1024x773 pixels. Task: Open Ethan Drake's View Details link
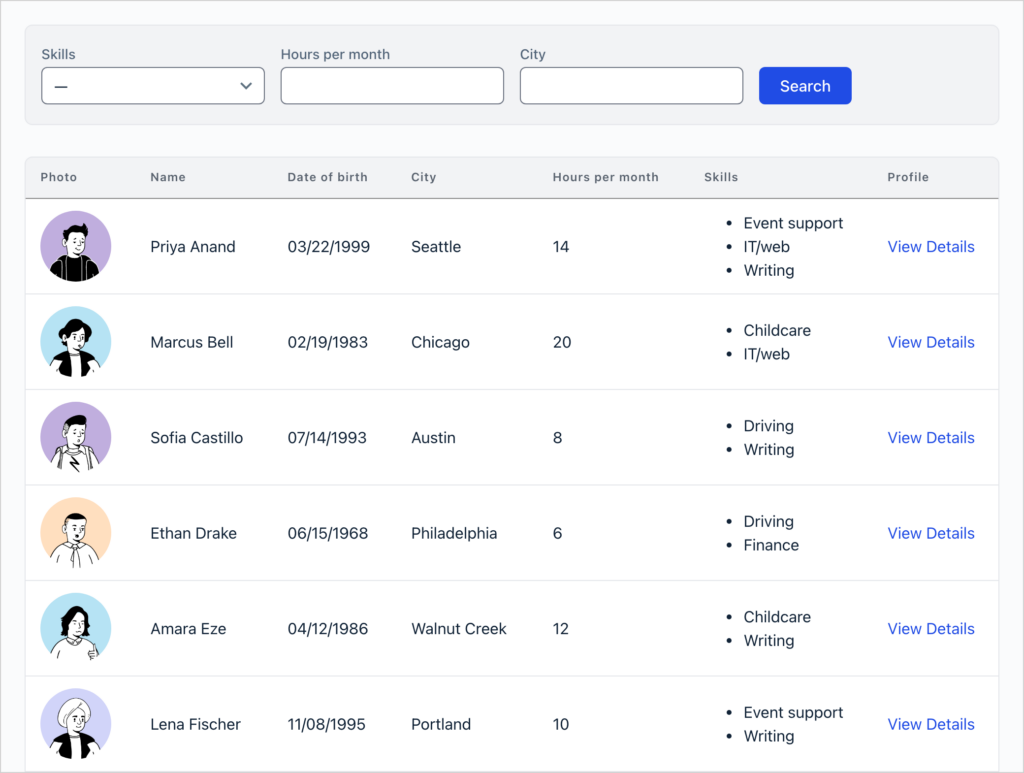point(931,533)
